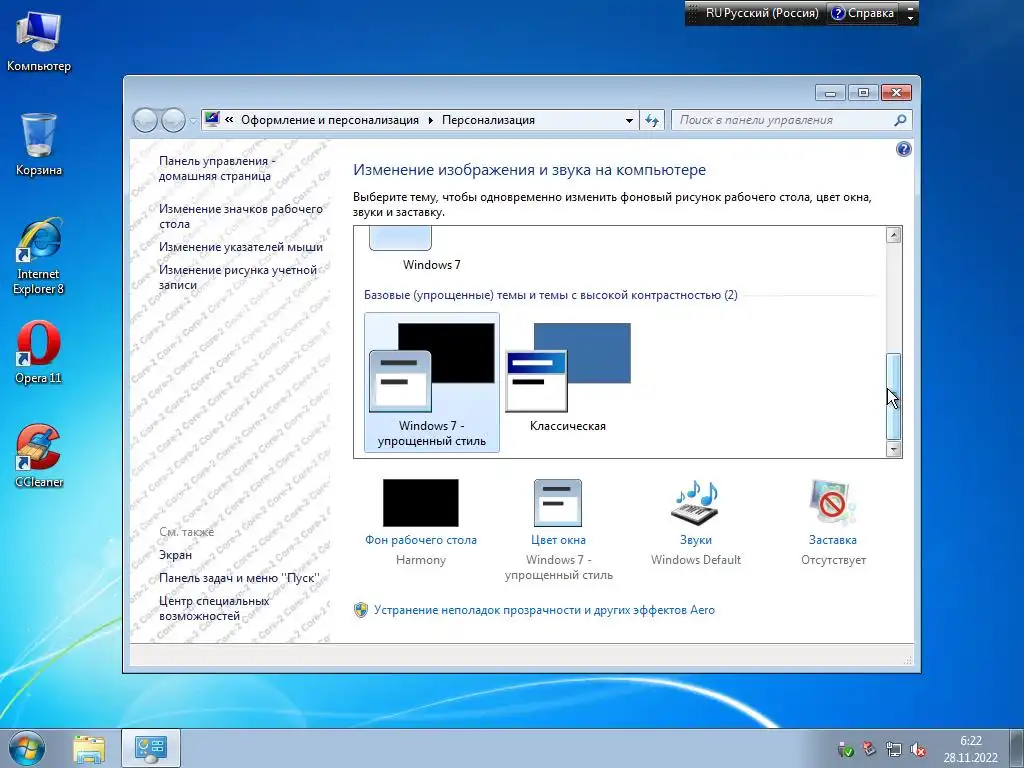1024x768 pixels.
Task: Click the Персонализация breadcrumb
Action: 488,120
